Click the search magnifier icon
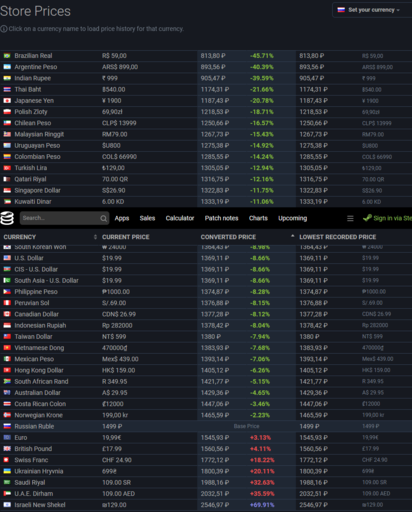The height and width of the screenshot is (512, 412). [x=104, y=218]
